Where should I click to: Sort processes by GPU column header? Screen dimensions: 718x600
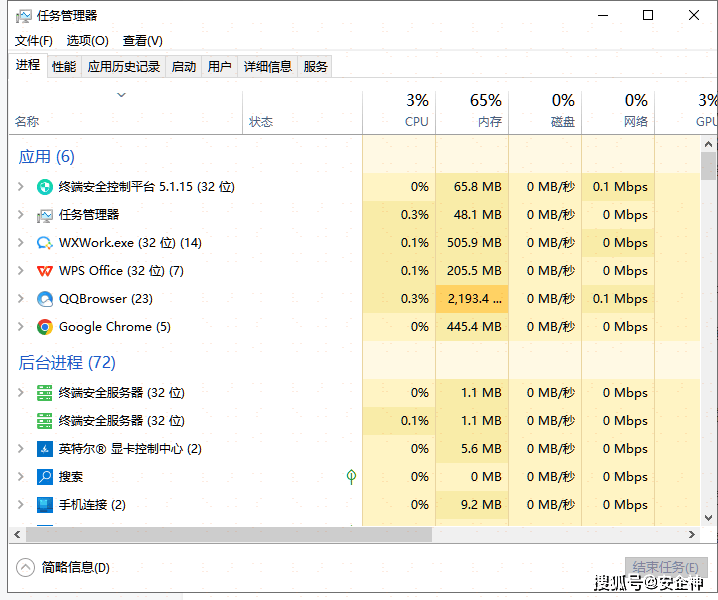tap(686, 113)
